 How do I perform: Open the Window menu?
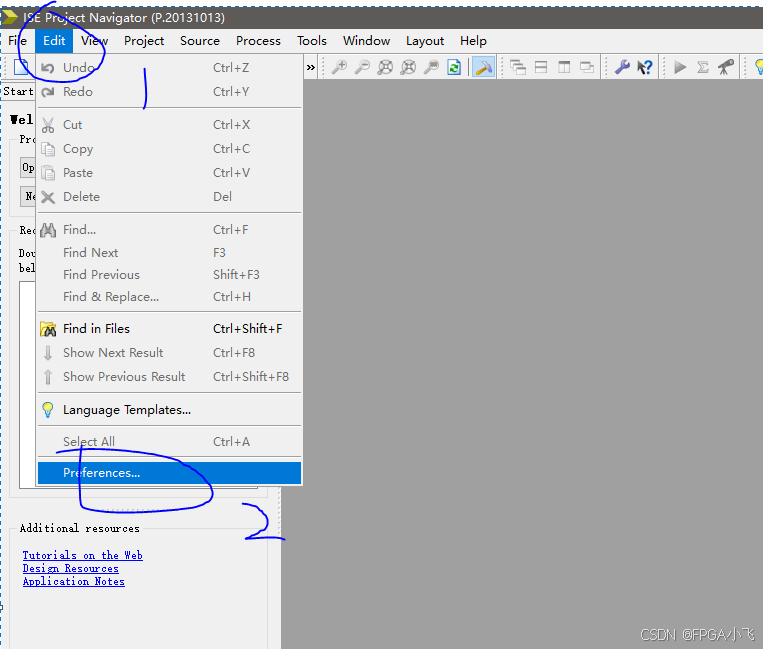(x=366, y=41)
